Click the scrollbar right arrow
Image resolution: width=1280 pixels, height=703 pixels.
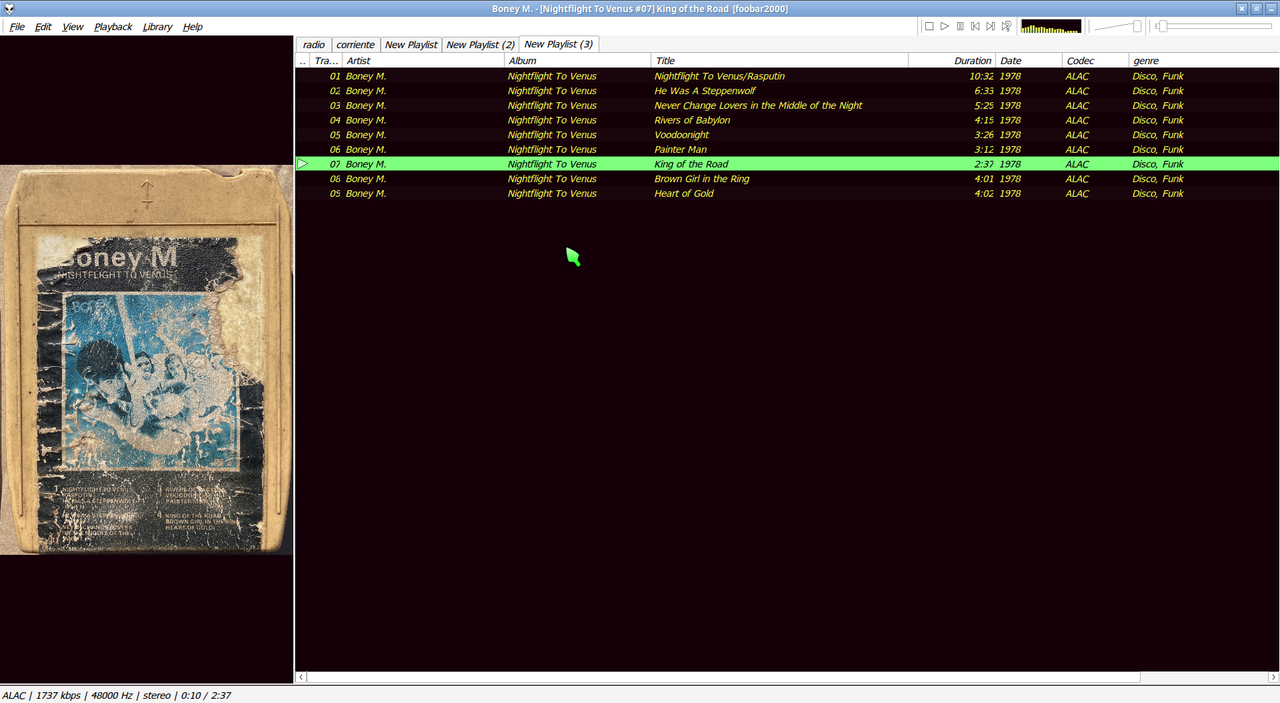pyautogui.click(x=1273, y=677)
